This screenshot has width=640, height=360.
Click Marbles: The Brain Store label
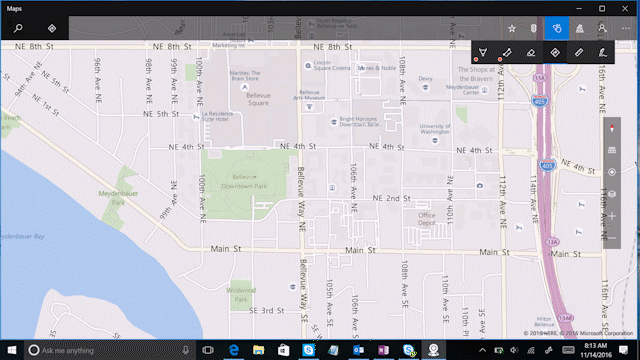tap(244, 76)
